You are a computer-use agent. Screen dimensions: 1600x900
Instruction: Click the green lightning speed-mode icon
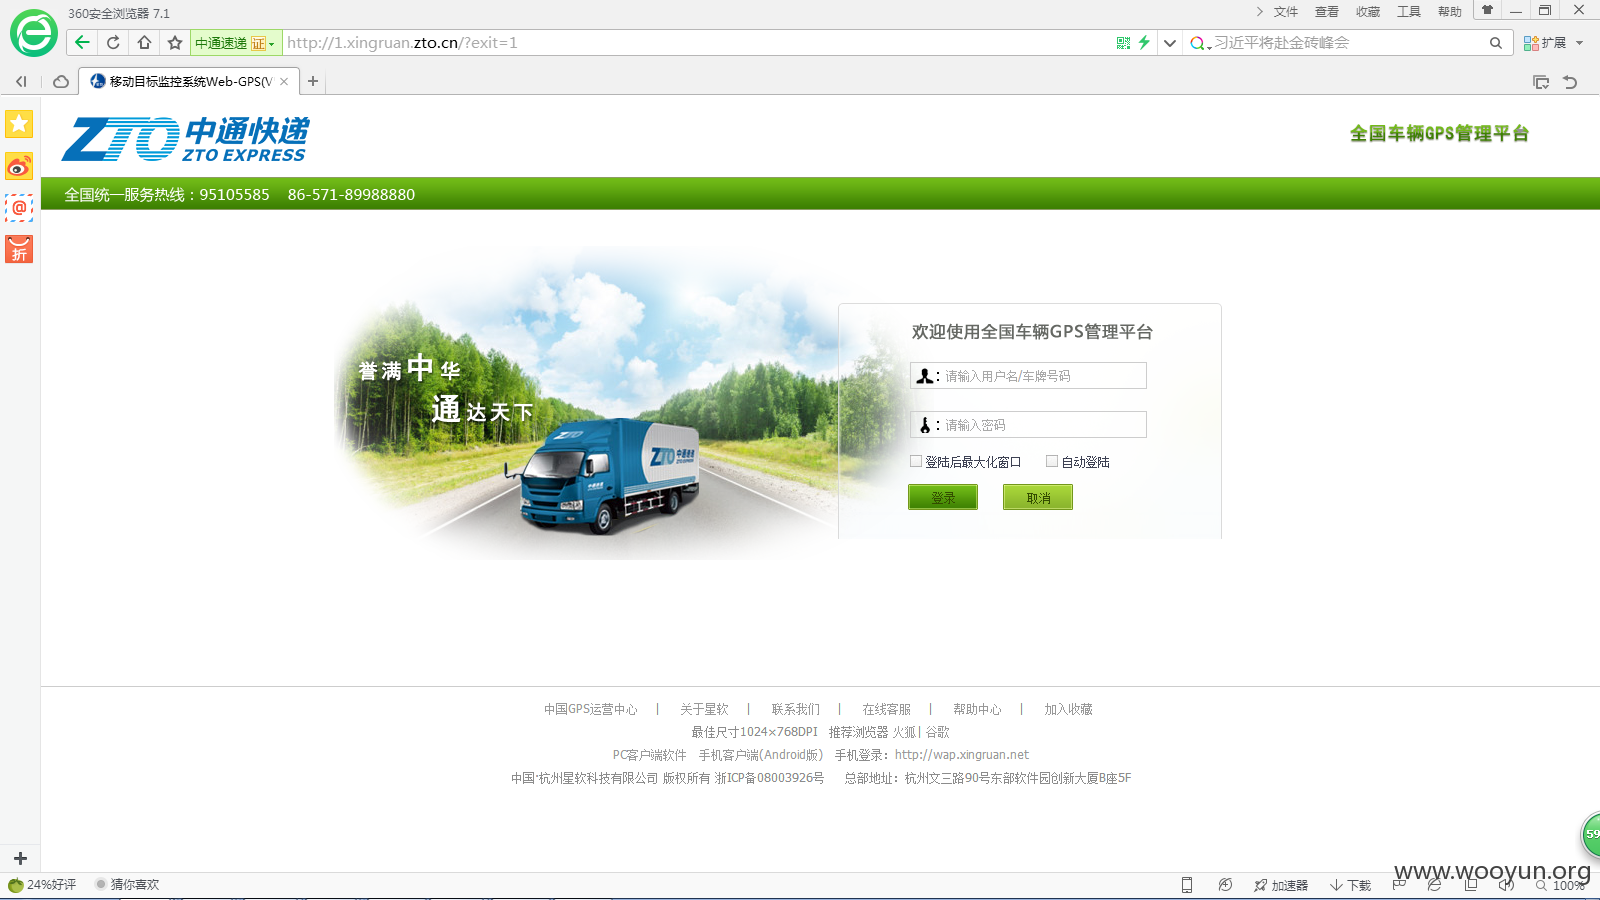pos(1144,42)
